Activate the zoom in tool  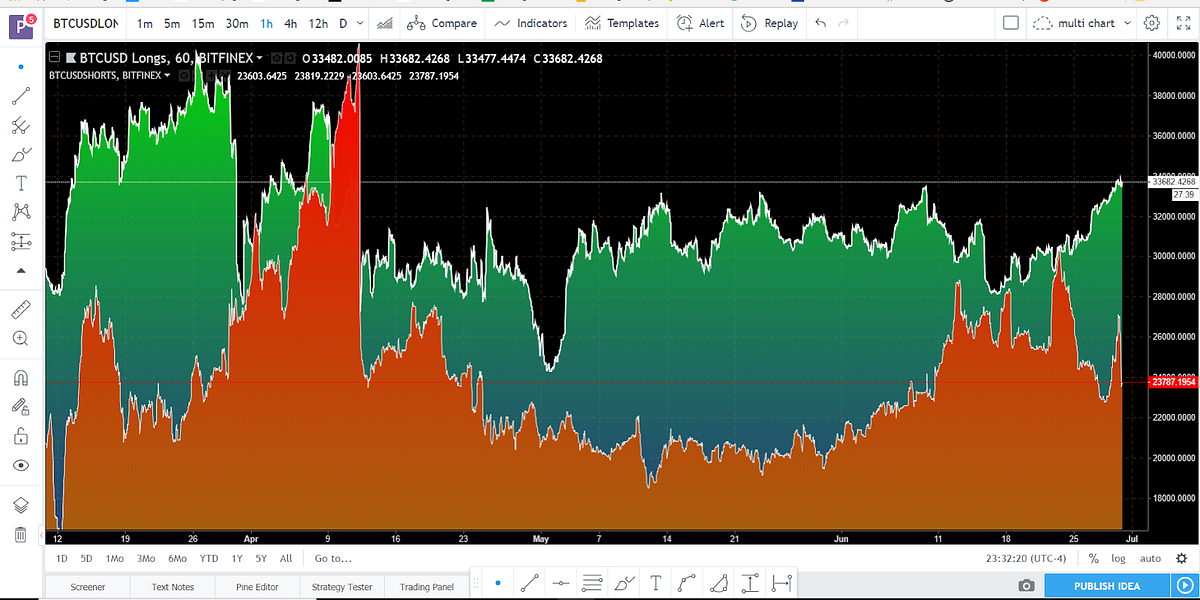click(x=21, y=338)
